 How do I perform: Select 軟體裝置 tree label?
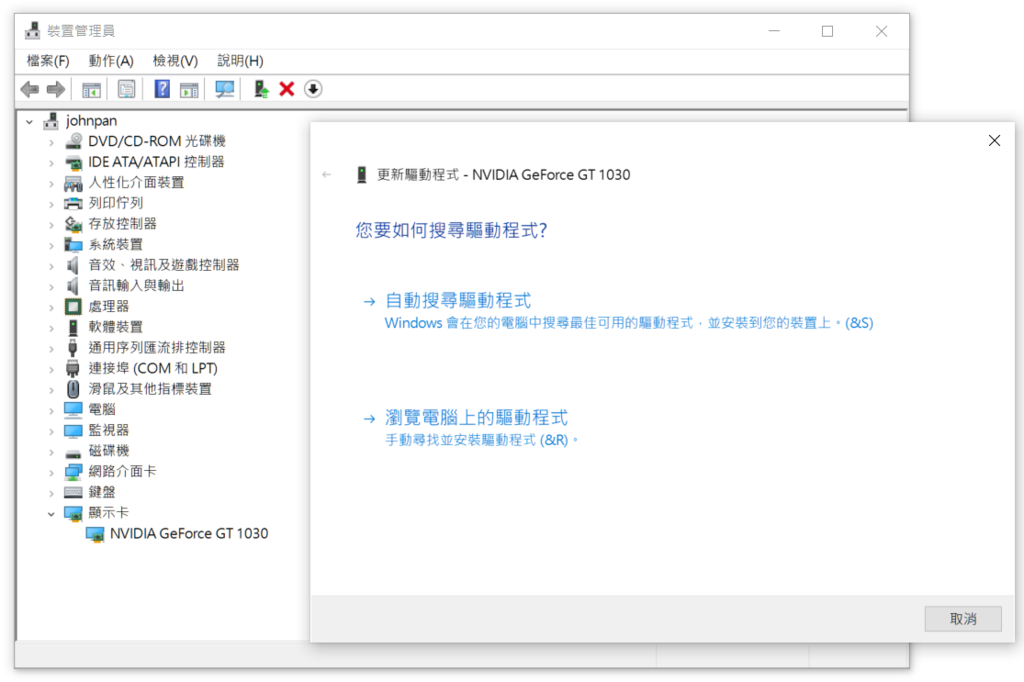tap(116, 327)
